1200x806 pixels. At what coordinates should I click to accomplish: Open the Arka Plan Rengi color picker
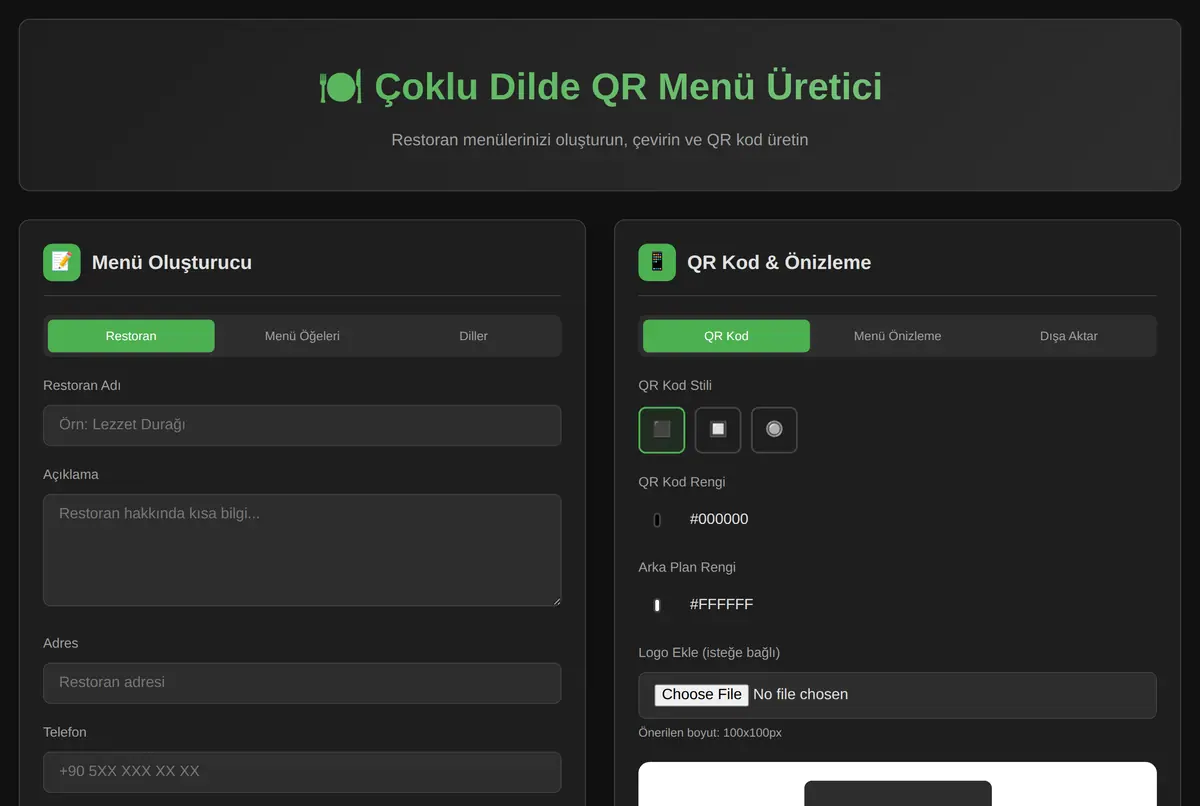pyautogui.click(x=657, y=605)
